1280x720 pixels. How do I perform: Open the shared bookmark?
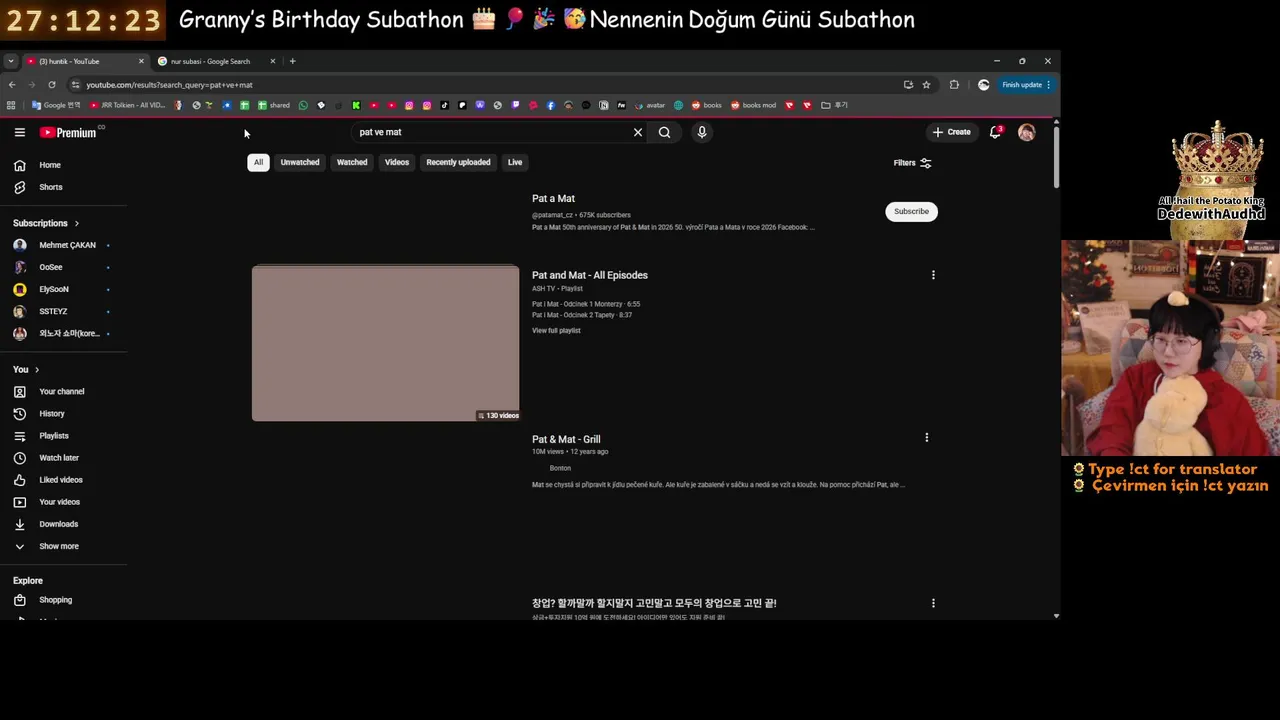pos(274,105)
